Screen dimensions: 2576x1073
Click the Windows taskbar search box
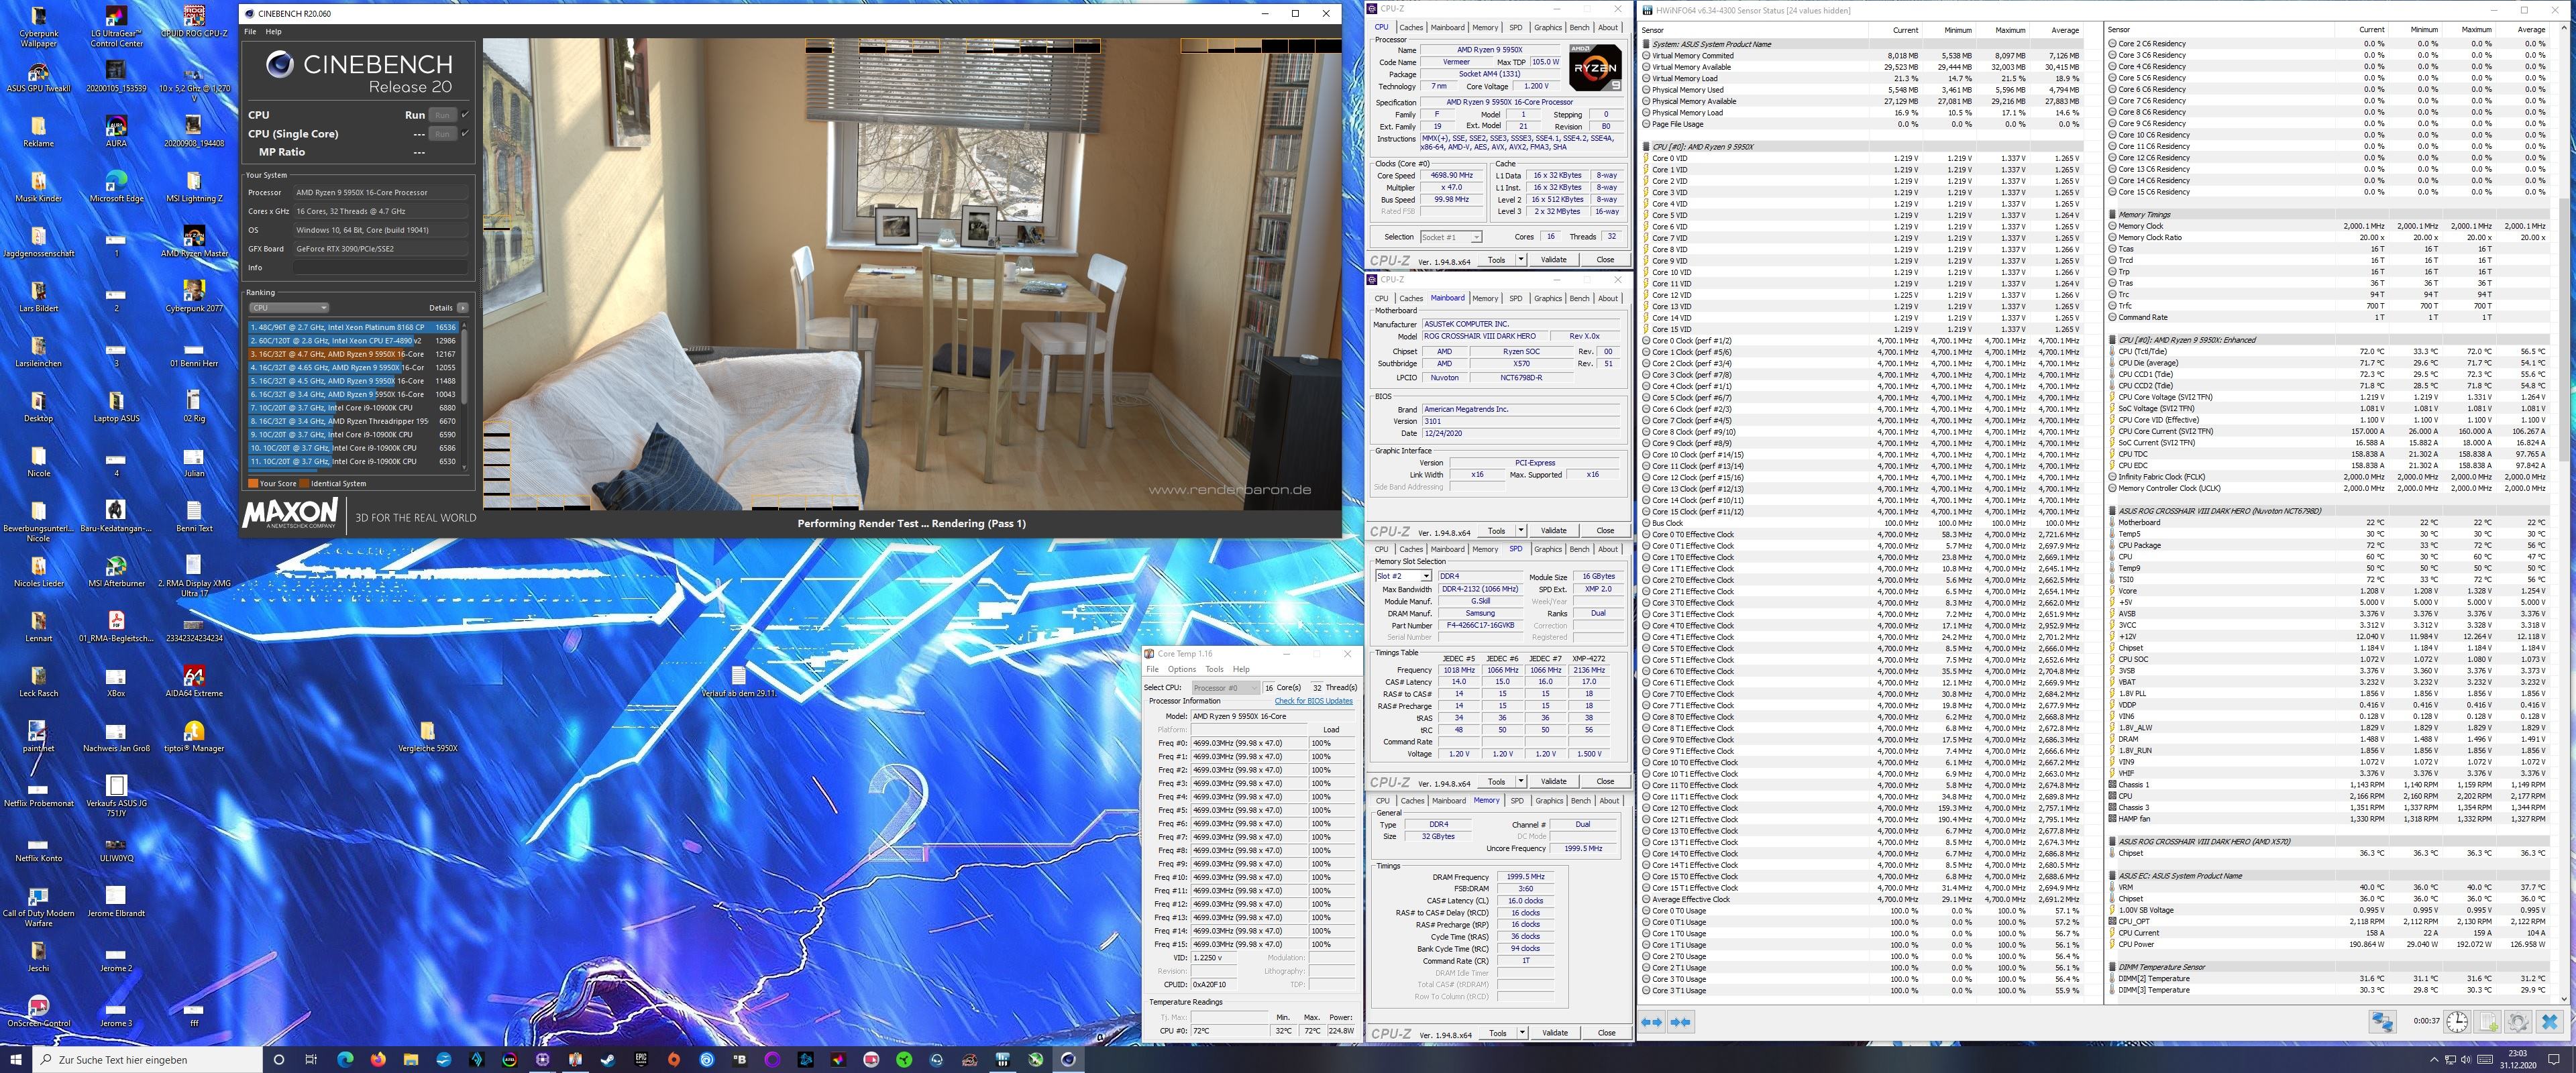click(x=148, y=1060)
